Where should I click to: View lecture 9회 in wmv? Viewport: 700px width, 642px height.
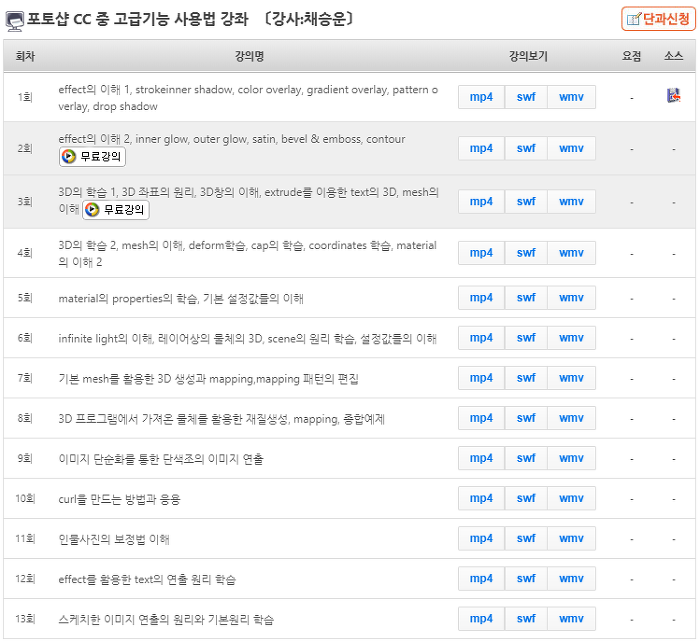[571, 459]
